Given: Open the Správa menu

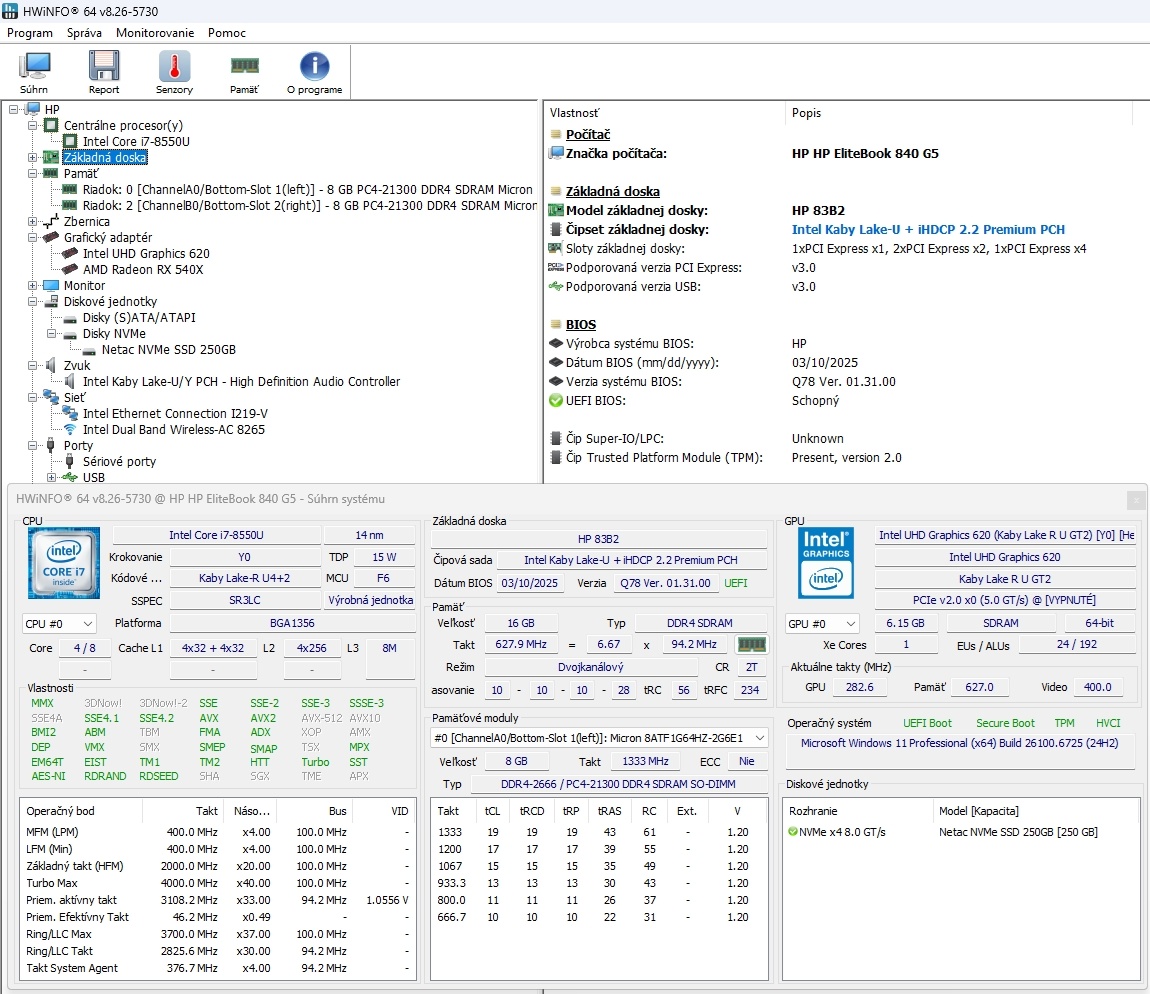Looking at the screenshot, I should (x=84, y=33).
